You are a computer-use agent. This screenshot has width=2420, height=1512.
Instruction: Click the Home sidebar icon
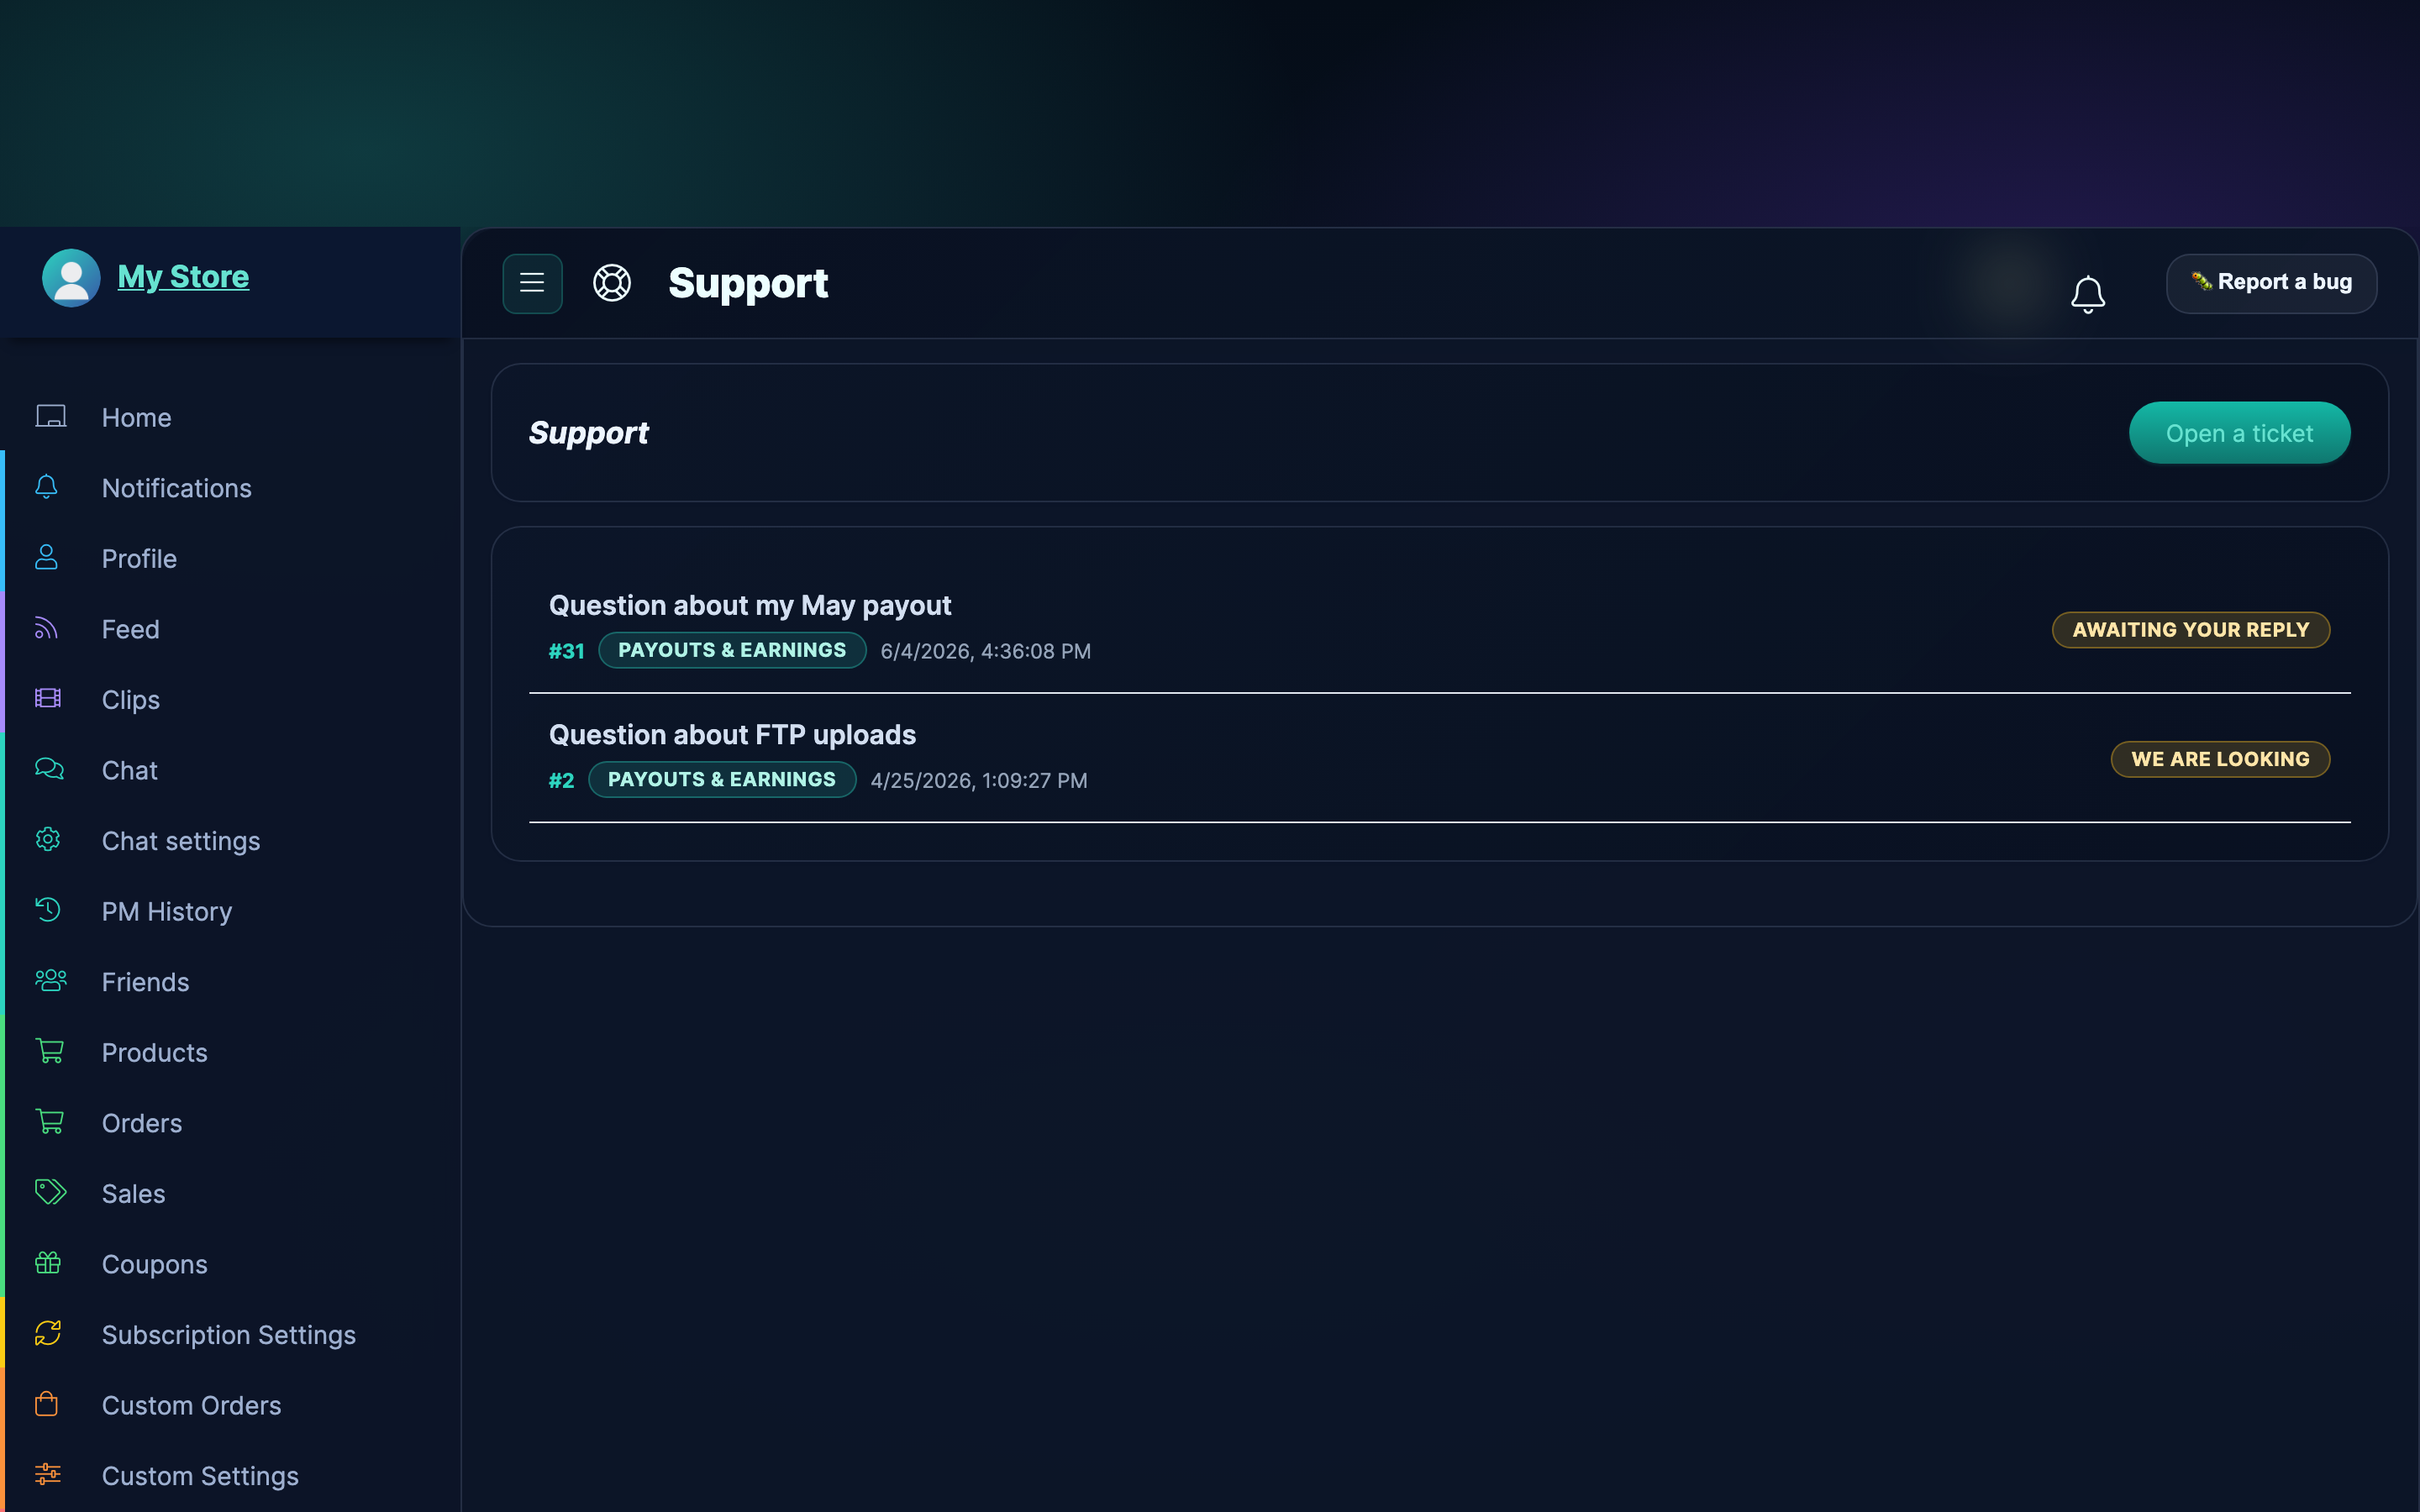(x=51, y=416)
